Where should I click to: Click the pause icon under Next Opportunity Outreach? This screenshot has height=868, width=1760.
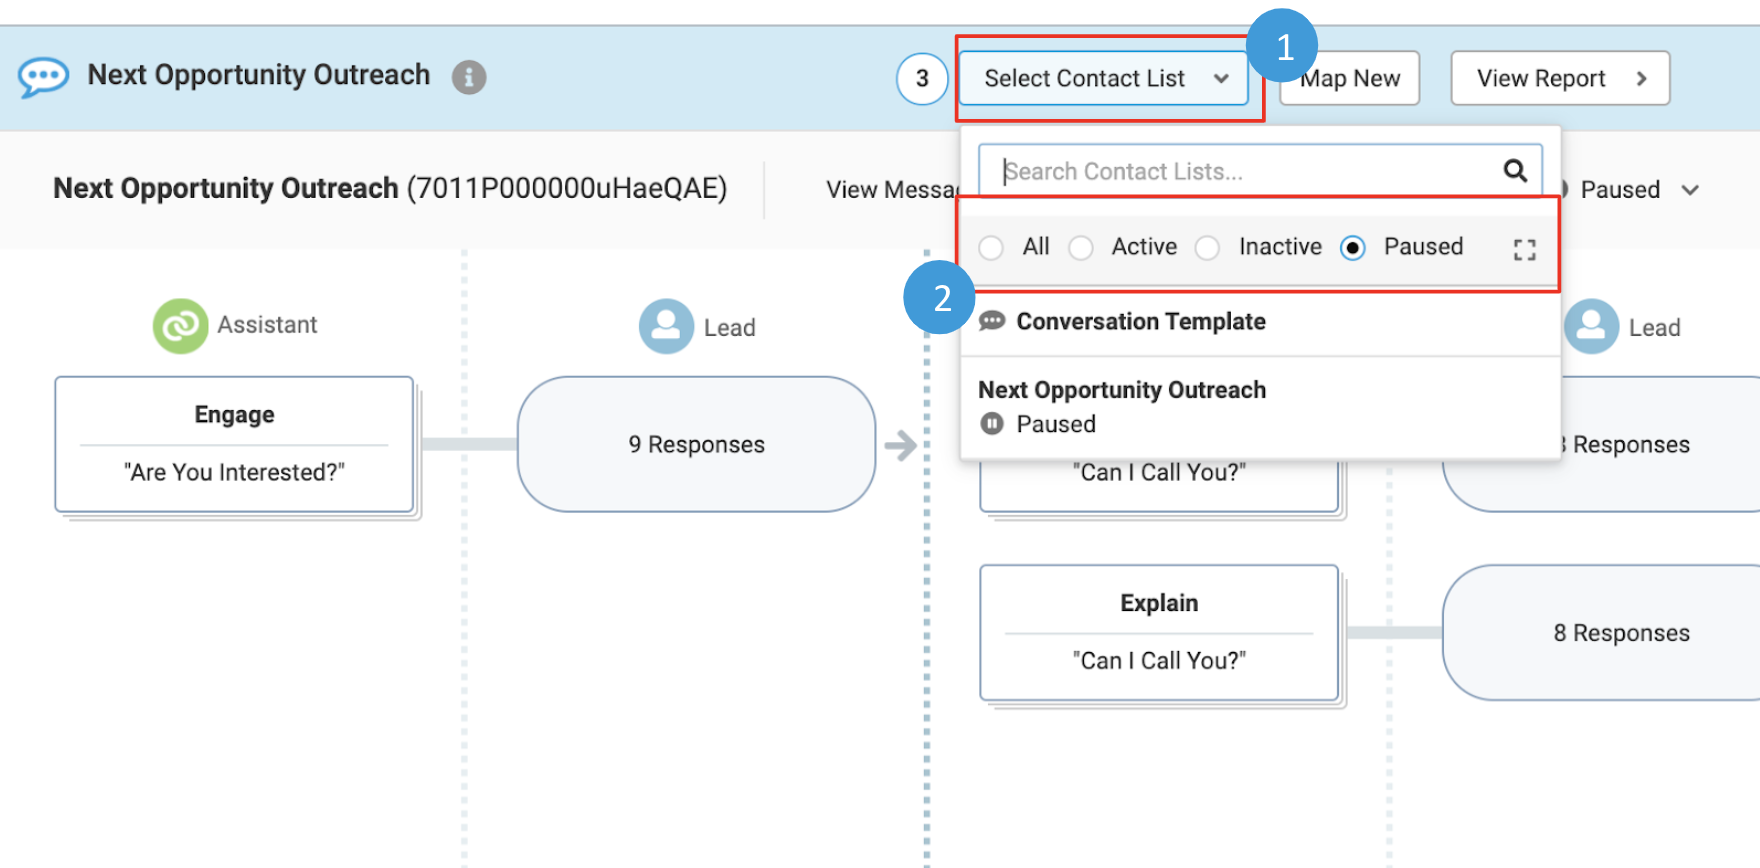pos(991,424)
